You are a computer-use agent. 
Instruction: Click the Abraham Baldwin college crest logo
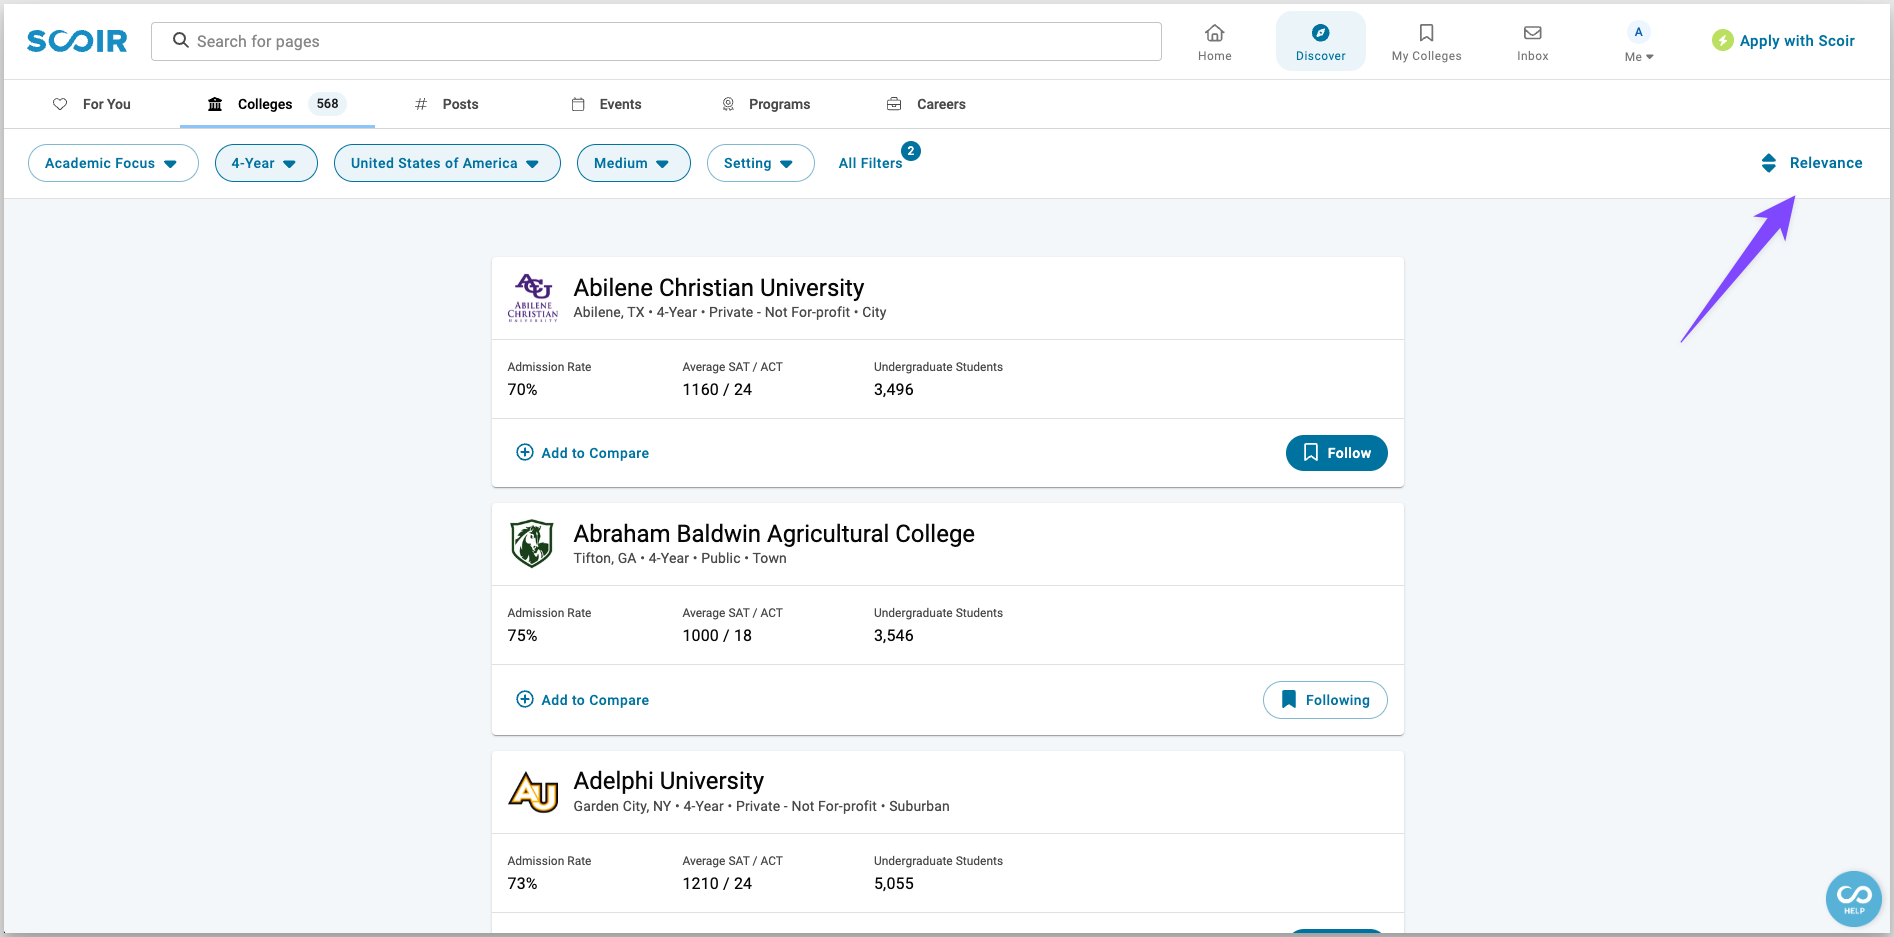[x=532, y=544]
